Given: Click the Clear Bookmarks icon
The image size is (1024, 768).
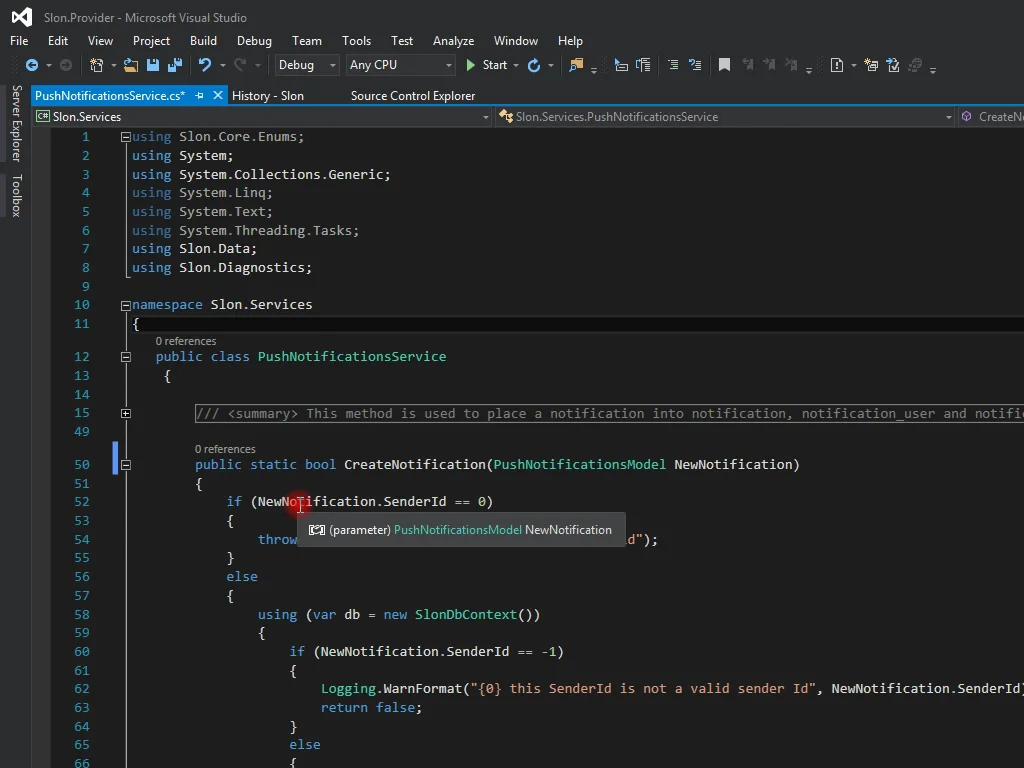Looking at the screenshot, I should [x=792, y=65].
